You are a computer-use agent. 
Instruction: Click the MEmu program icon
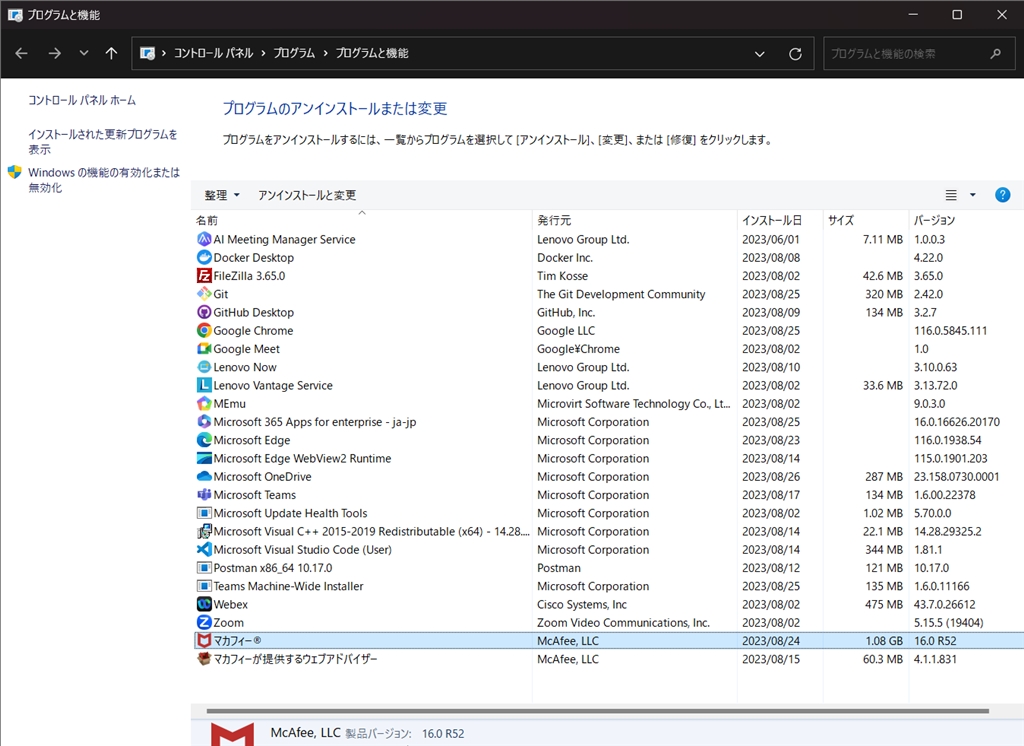pyautogui.click(x=204, y=404)
